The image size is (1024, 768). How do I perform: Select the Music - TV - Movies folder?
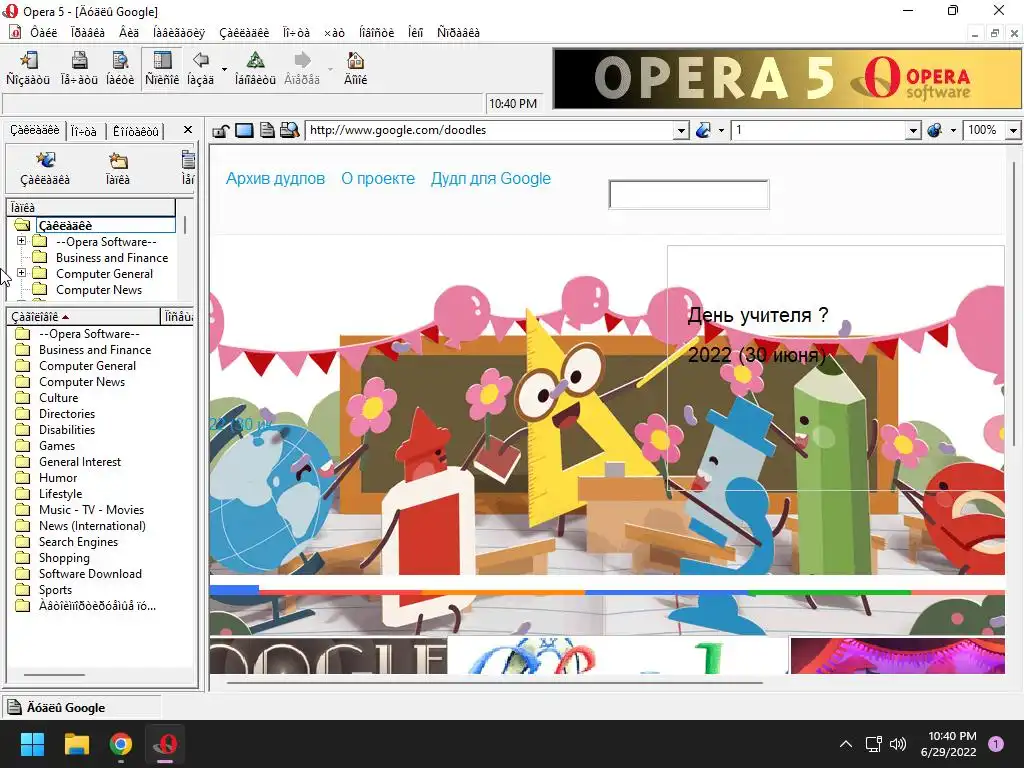91,510
